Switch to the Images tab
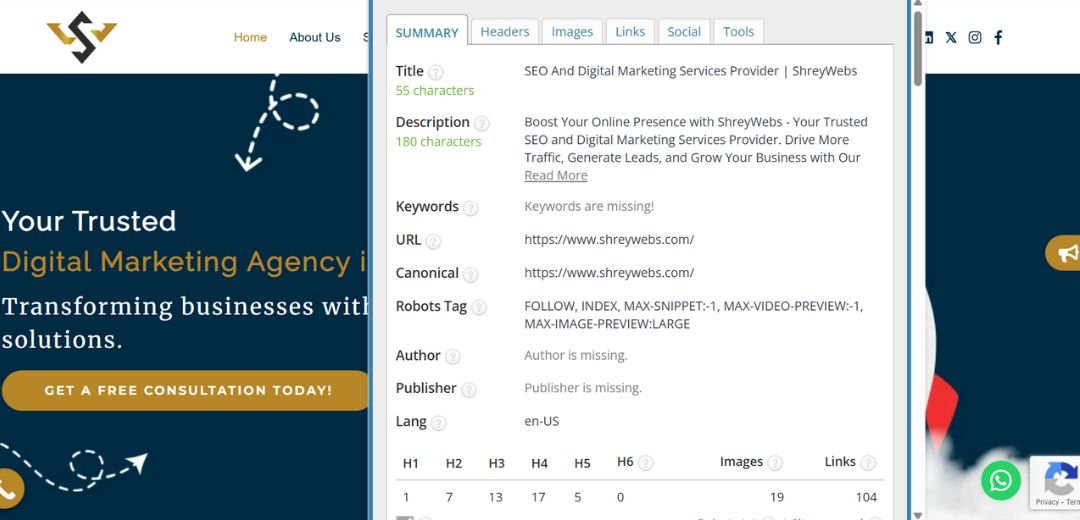This screenshot has width=1080, height=520. click(x=572, y=32)
